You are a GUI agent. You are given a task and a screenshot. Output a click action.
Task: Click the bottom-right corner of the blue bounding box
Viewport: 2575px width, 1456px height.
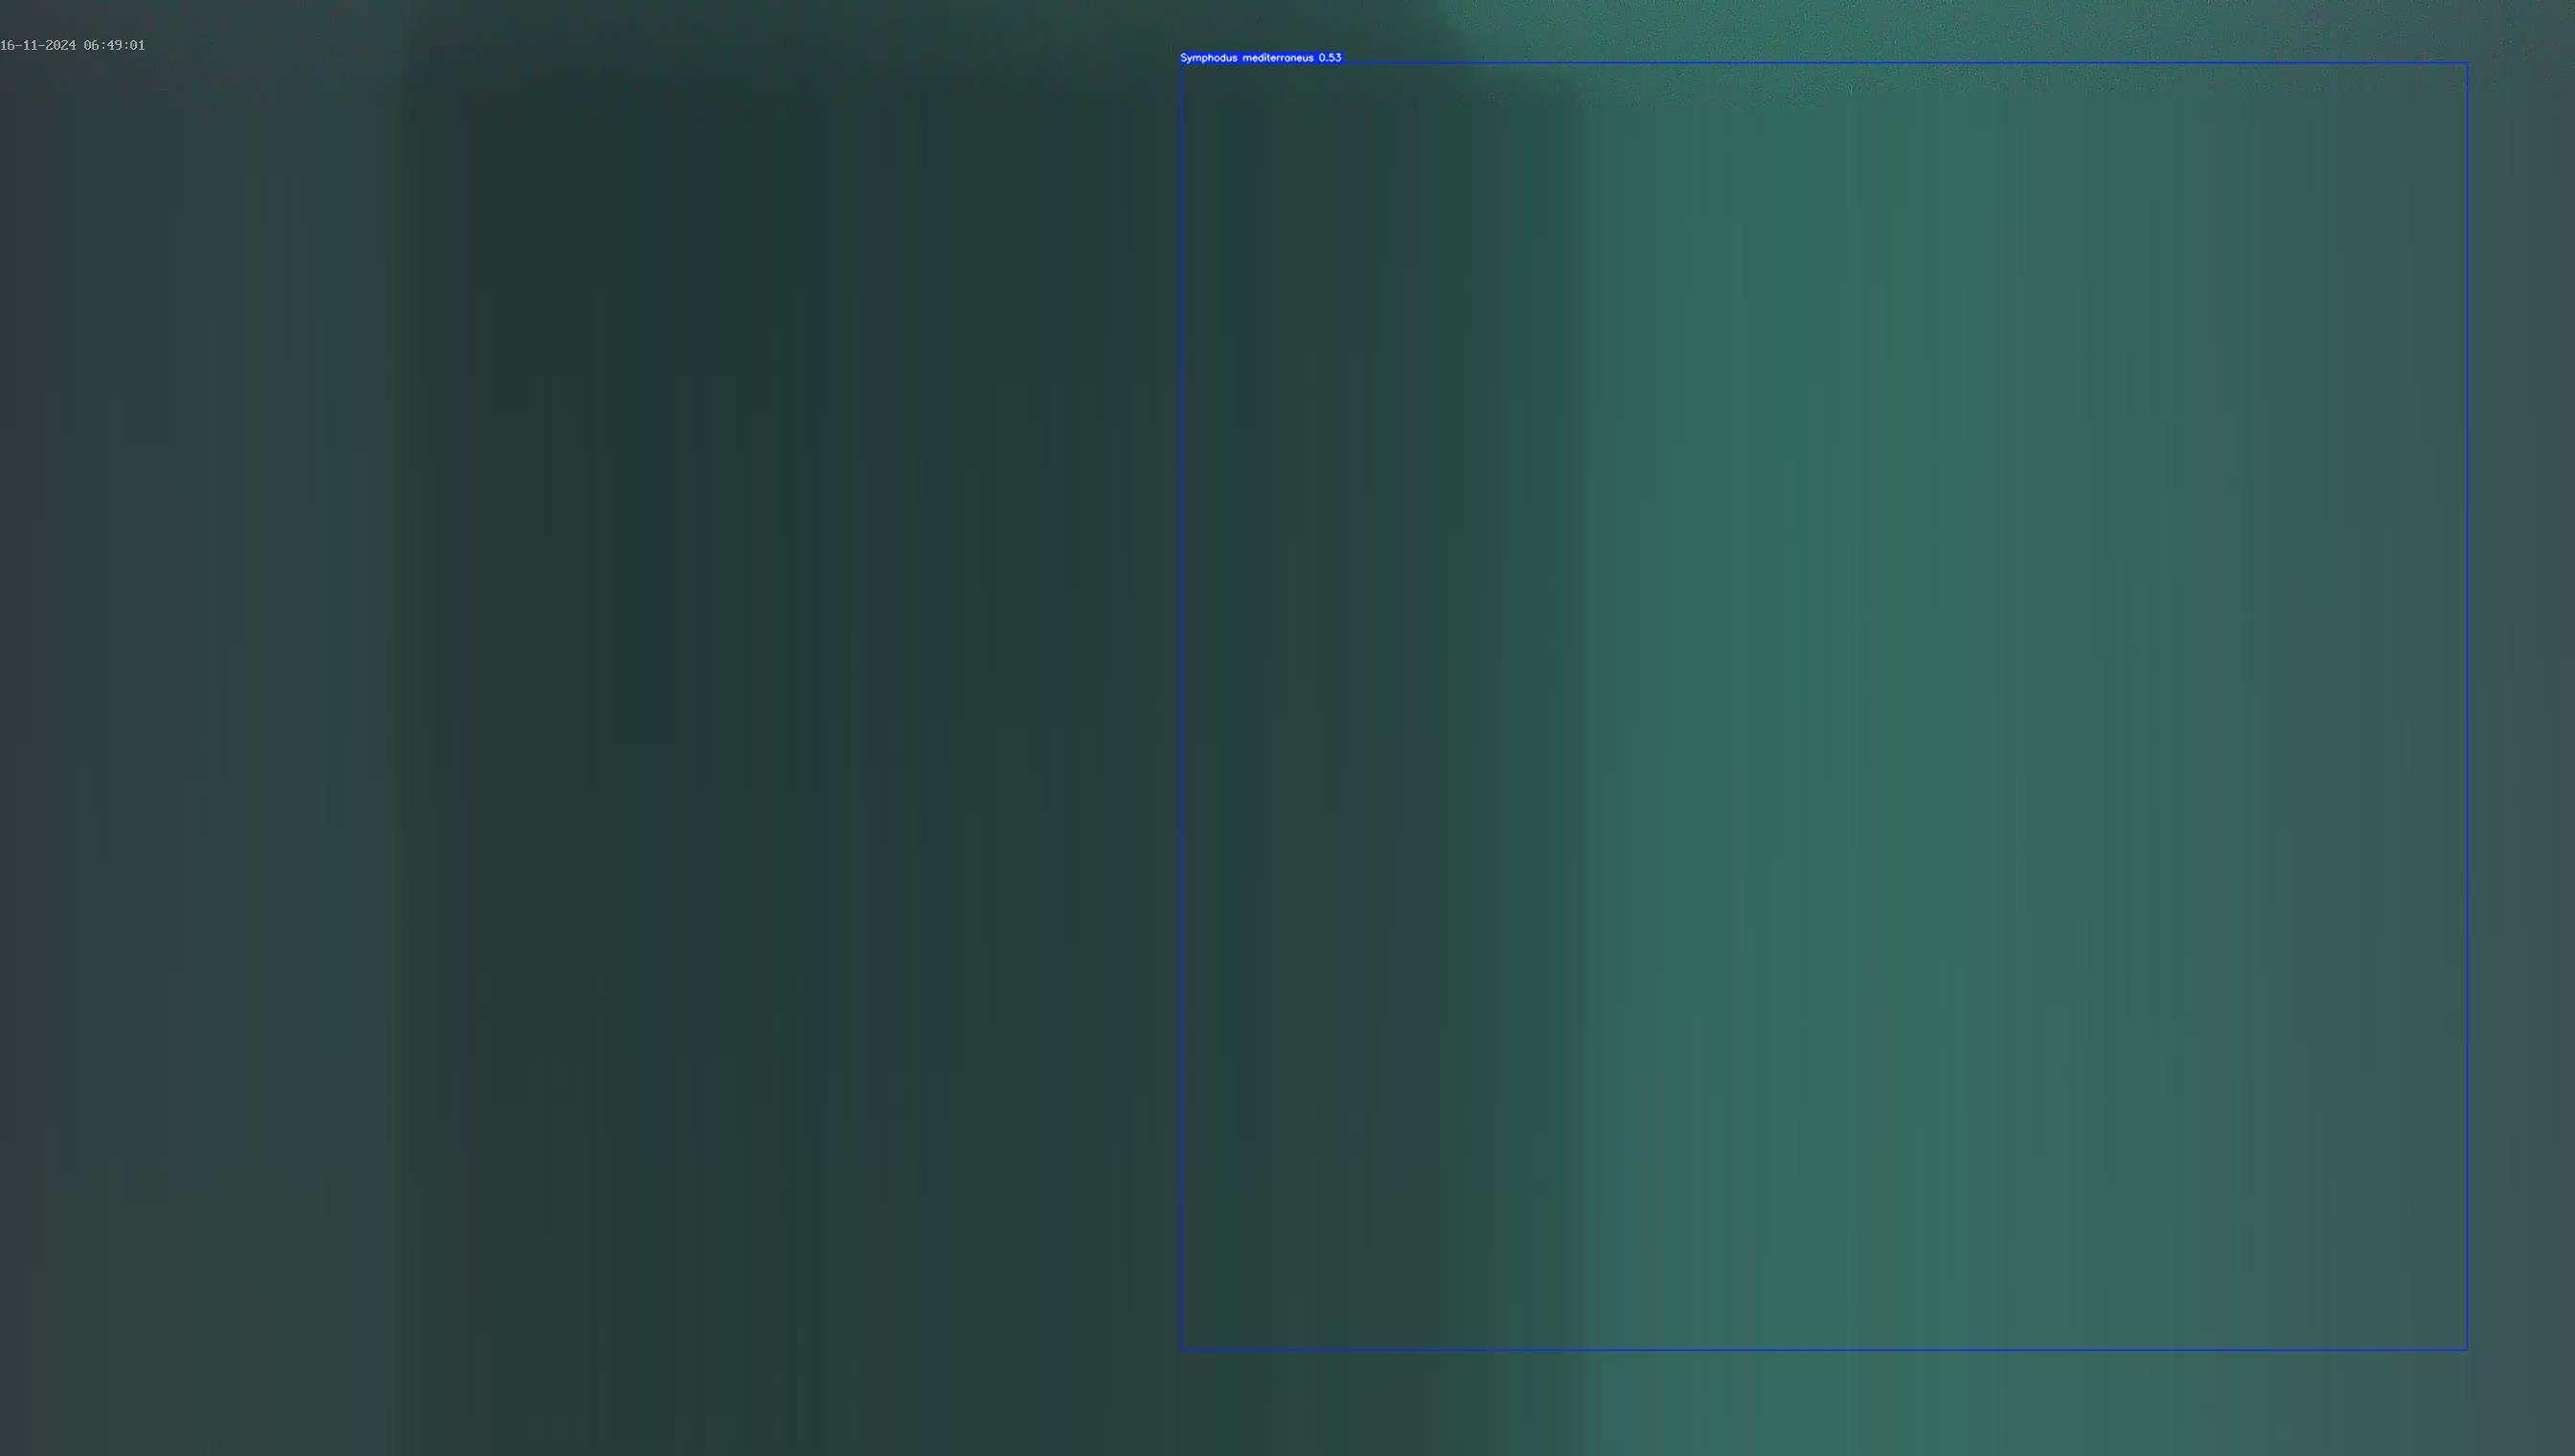click(x=2467, y=1350)
